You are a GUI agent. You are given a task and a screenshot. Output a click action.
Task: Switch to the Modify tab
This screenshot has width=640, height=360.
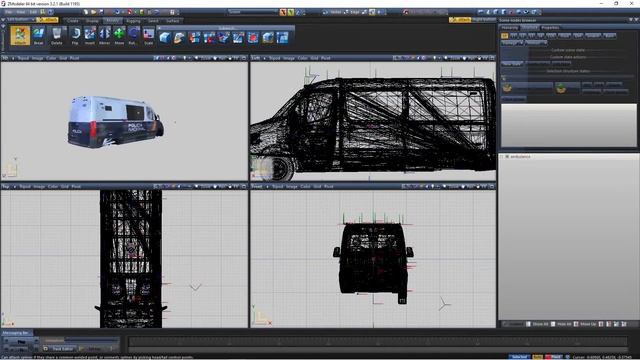(112, 20)
